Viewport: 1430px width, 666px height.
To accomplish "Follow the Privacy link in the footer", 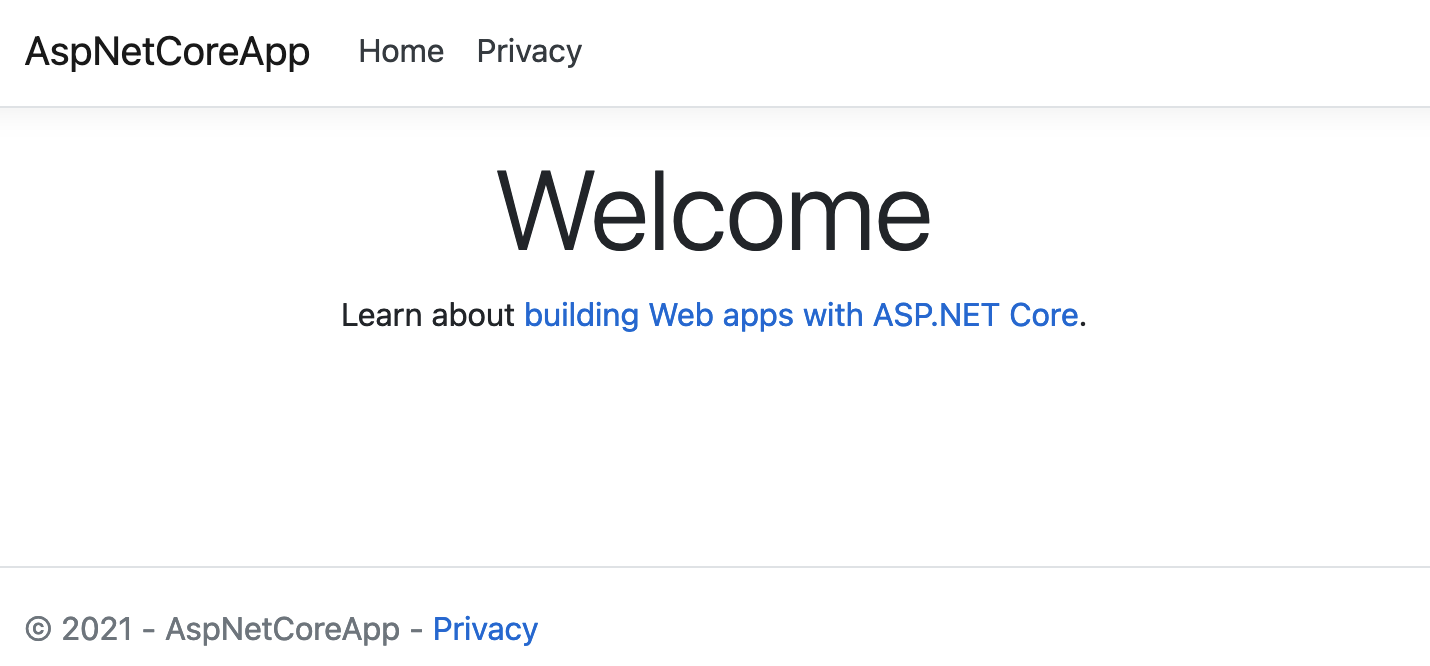I will click(485, 629).
